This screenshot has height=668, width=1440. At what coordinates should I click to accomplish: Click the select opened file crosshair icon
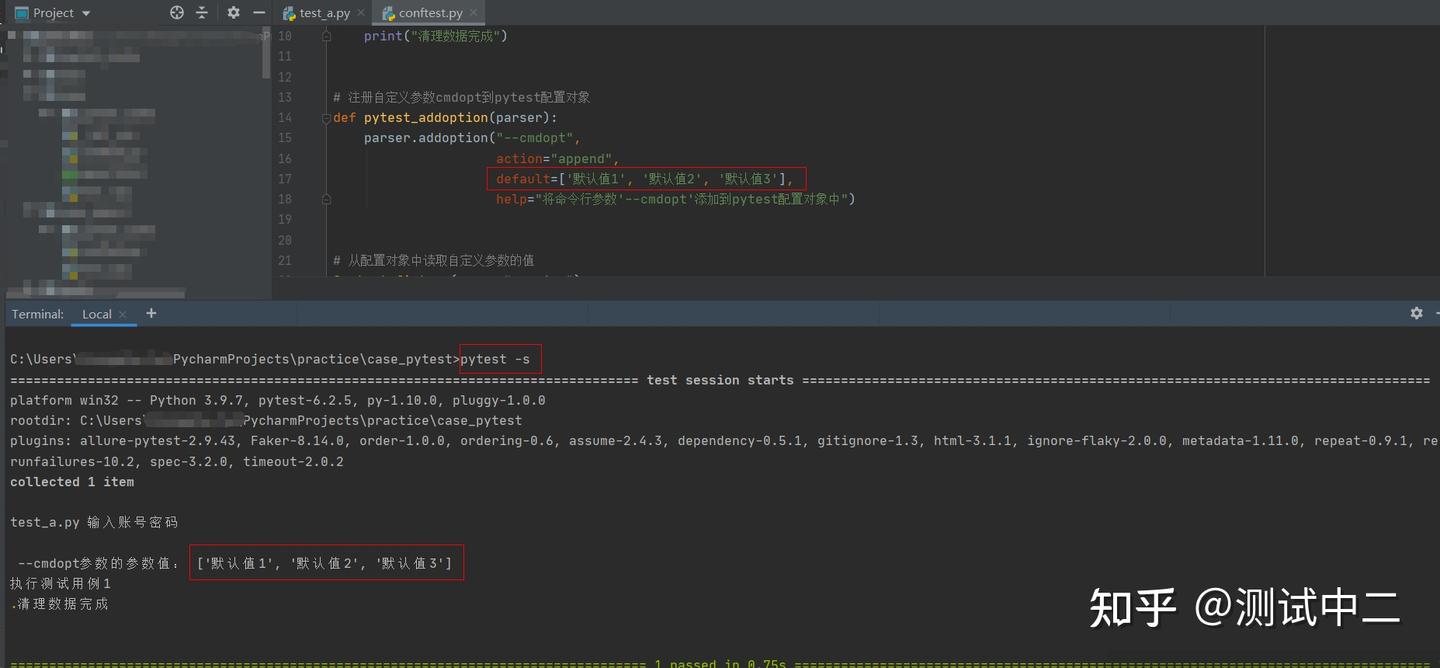coord(177,13)
